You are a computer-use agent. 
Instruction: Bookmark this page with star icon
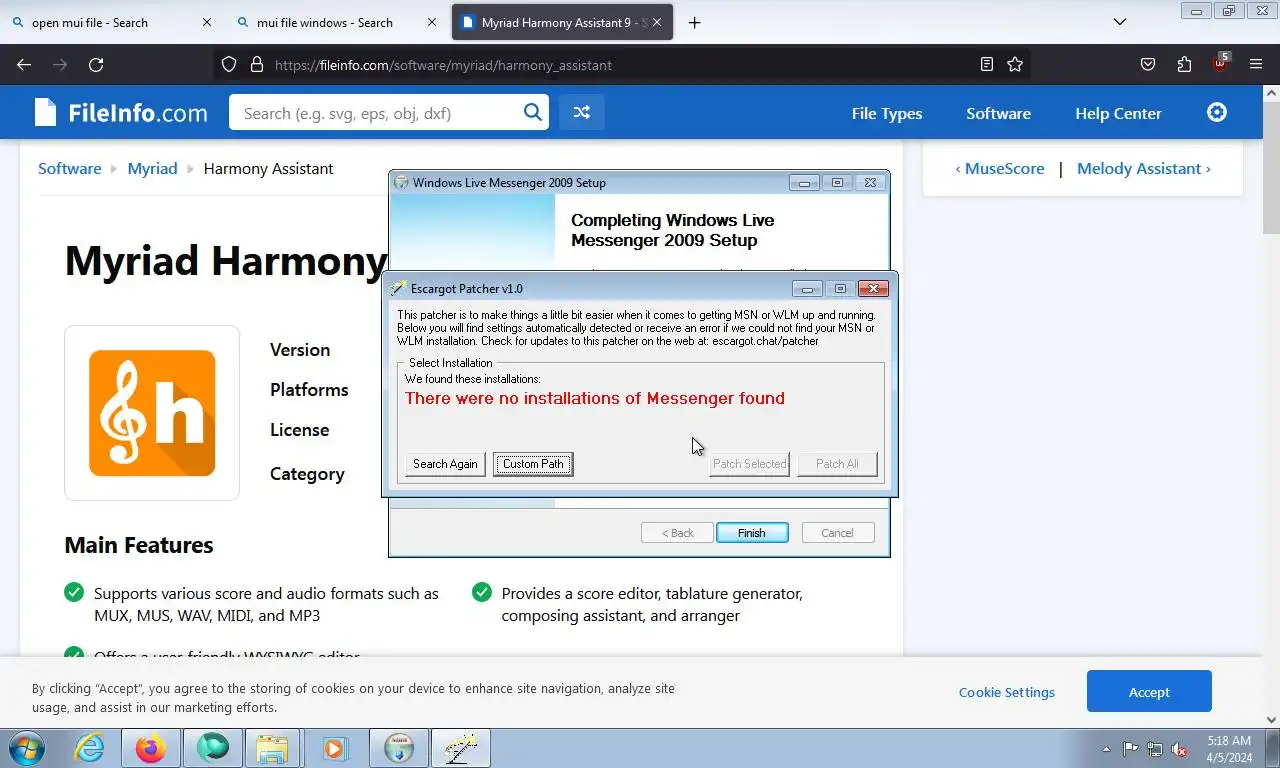(1015, 65)
